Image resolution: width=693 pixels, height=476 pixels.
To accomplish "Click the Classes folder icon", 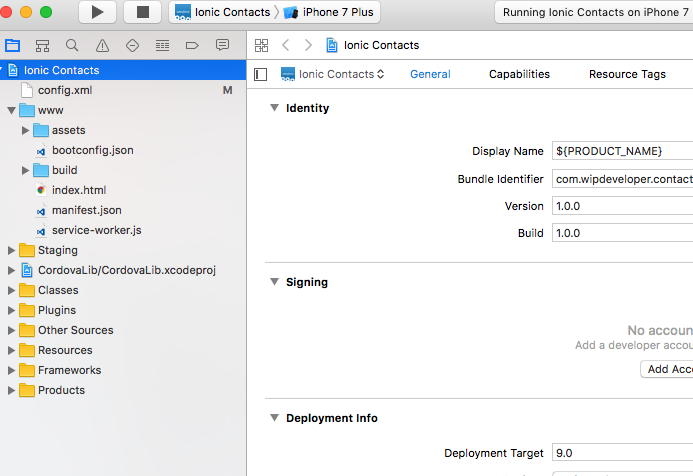I will coord(27,290).
